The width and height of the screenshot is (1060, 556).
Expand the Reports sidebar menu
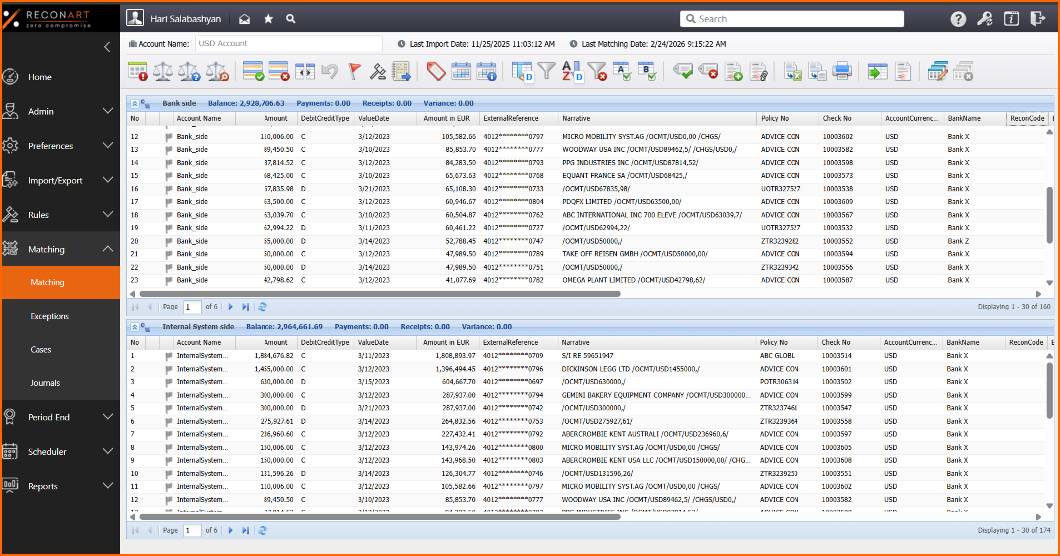pos(60,486)
